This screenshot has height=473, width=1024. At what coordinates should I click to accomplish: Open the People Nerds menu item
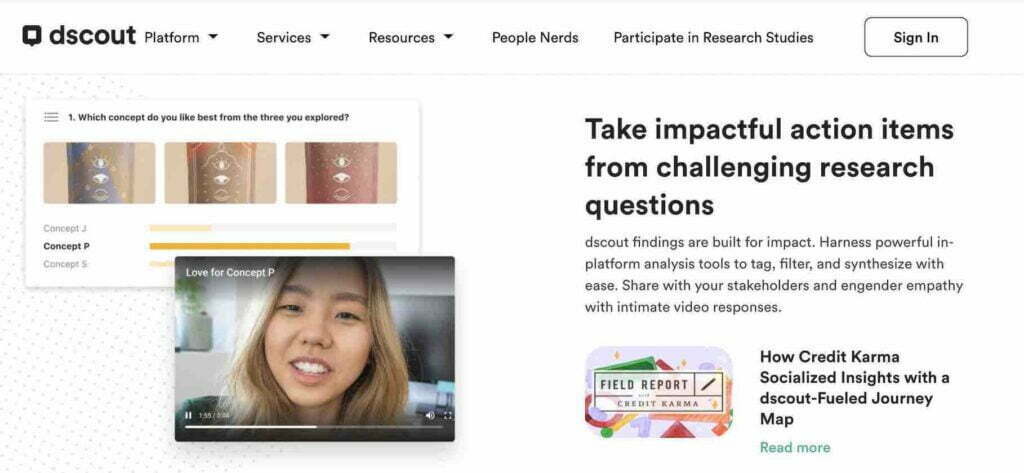(x=535, y=37)
